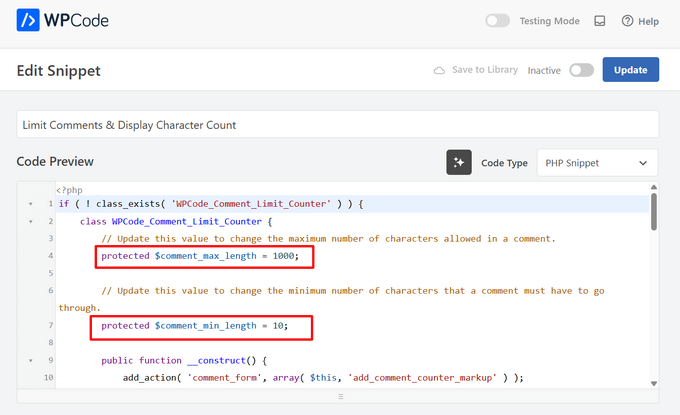The width and height of the screenshot is (680, 415).
Task: Click the Save to Library link
Action: coord(484,70)
